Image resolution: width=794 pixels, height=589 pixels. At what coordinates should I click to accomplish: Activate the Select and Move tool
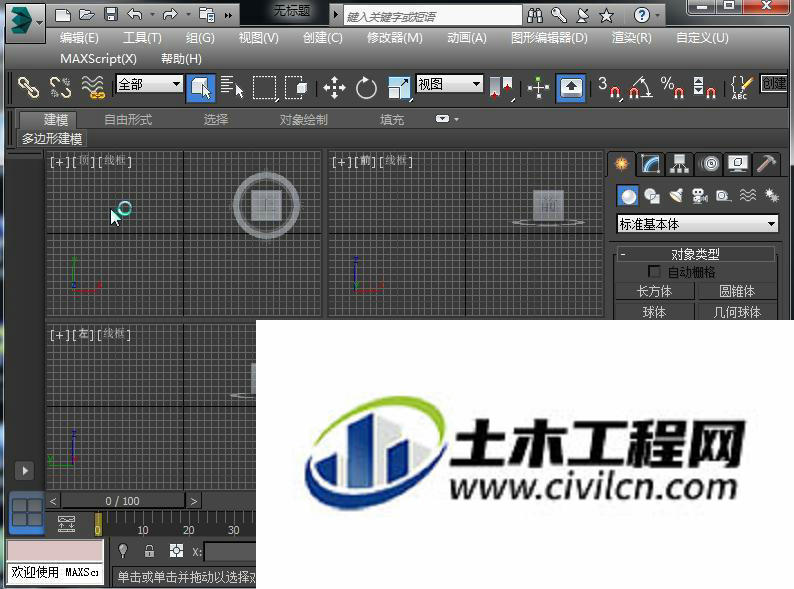[334, 88]
